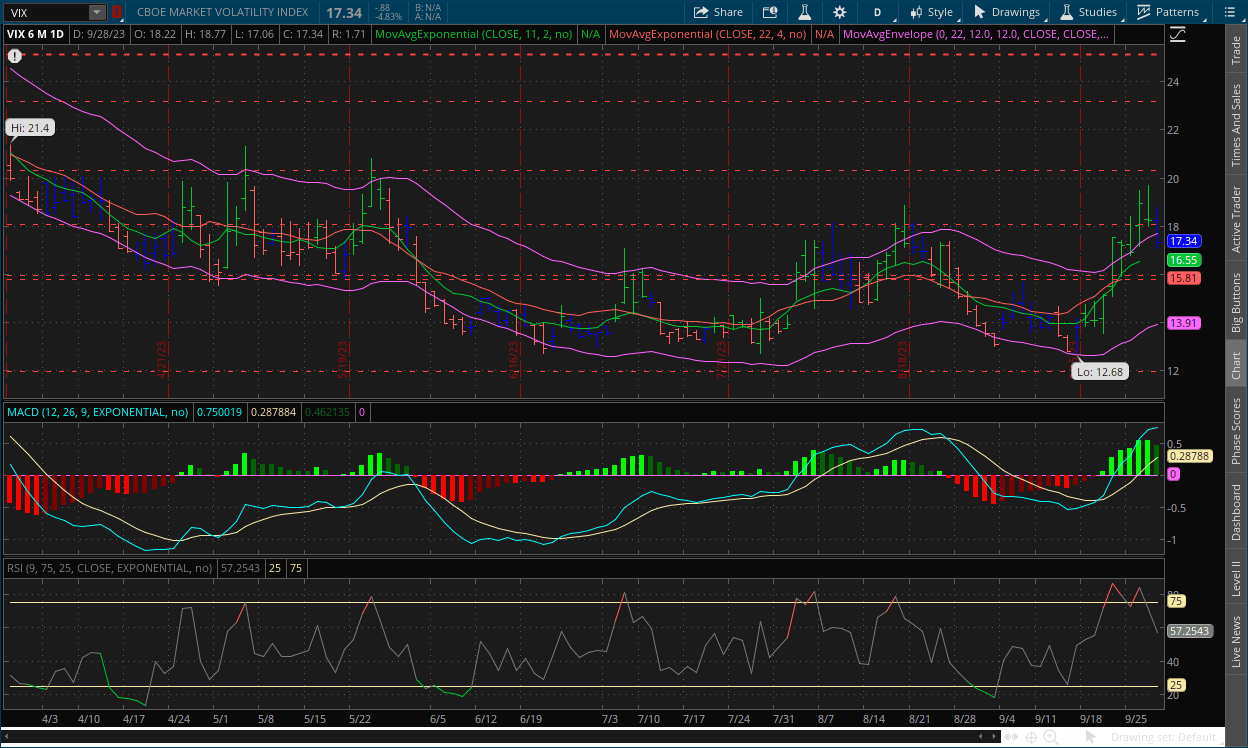
Task: Click the 0.462135 MACD histogram value in header
Action: (327, 412)
